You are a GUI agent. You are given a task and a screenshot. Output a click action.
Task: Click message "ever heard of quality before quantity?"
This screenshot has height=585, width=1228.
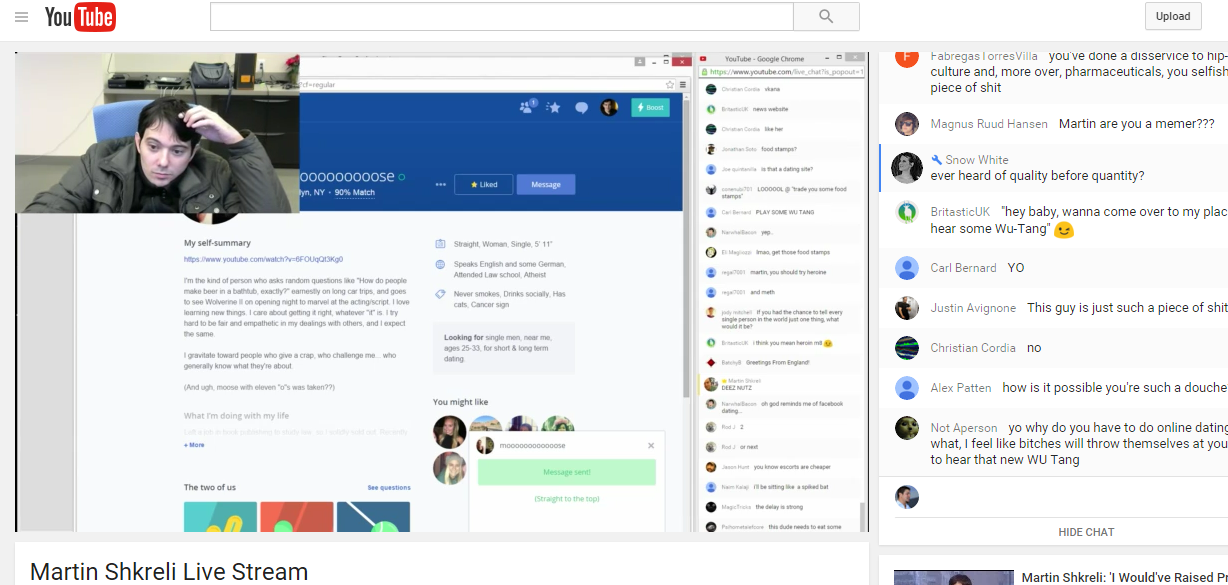point(1037,176)
